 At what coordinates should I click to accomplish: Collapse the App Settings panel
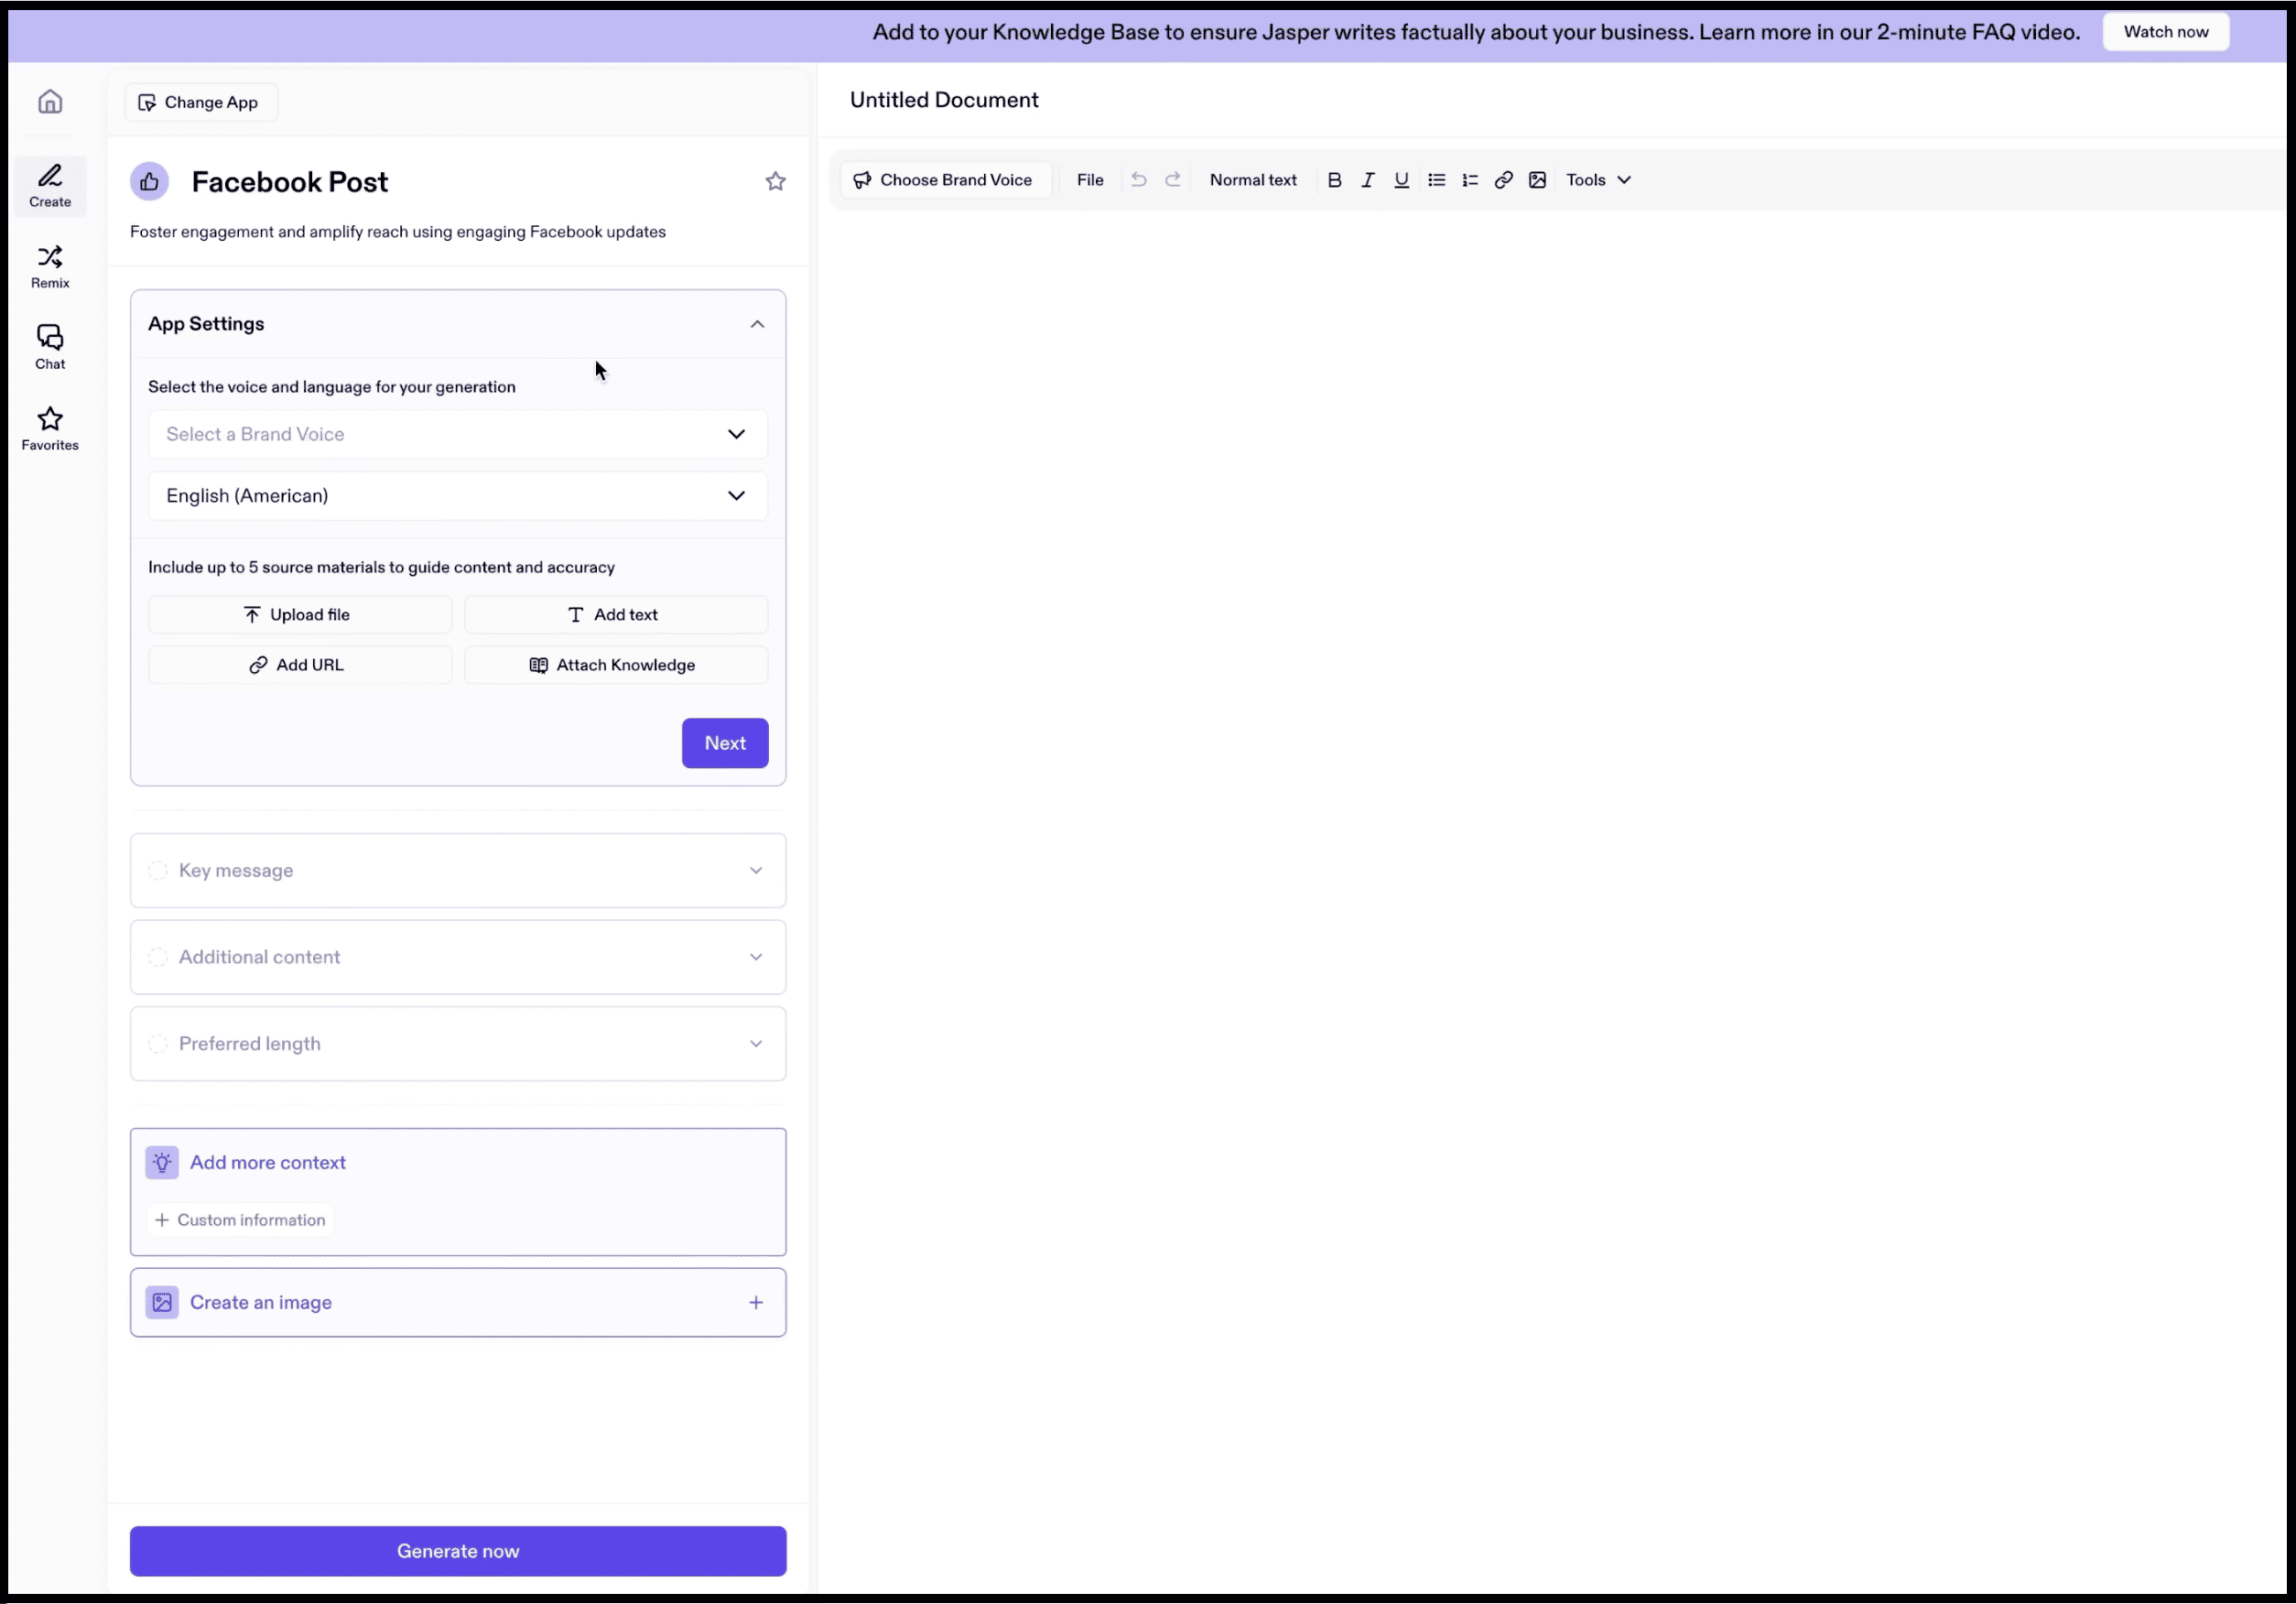pyautogui.click(x=757, y=324)
